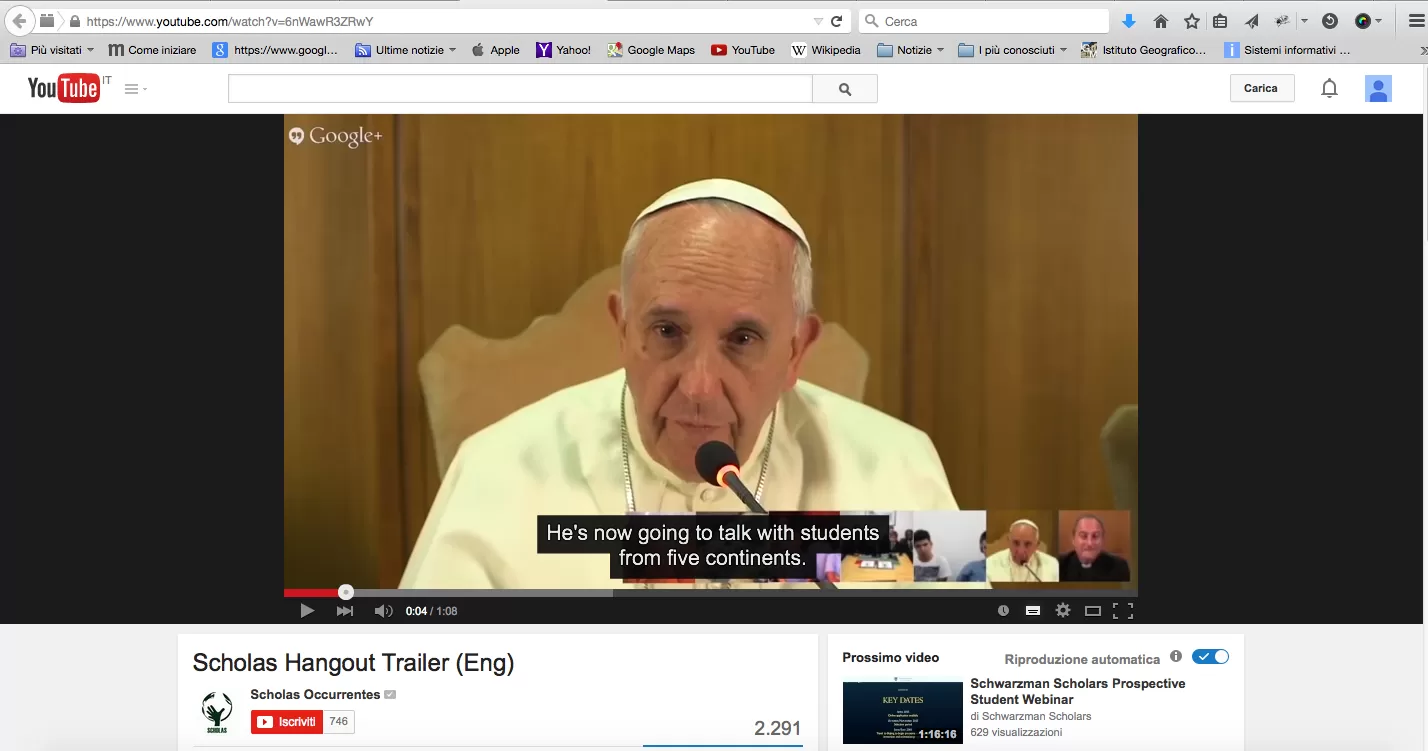Click the site identity padlock icon
1428x751 pixels.
(74, 21)
